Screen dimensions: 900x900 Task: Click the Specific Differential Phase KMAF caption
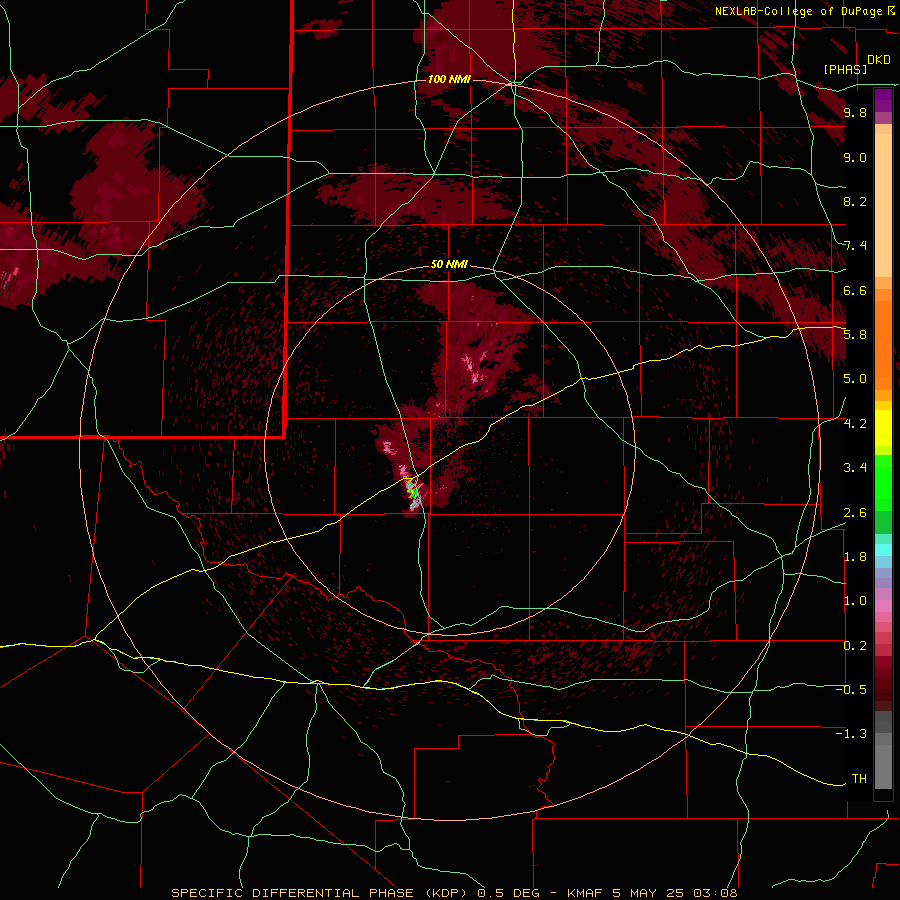click(454, 893)
